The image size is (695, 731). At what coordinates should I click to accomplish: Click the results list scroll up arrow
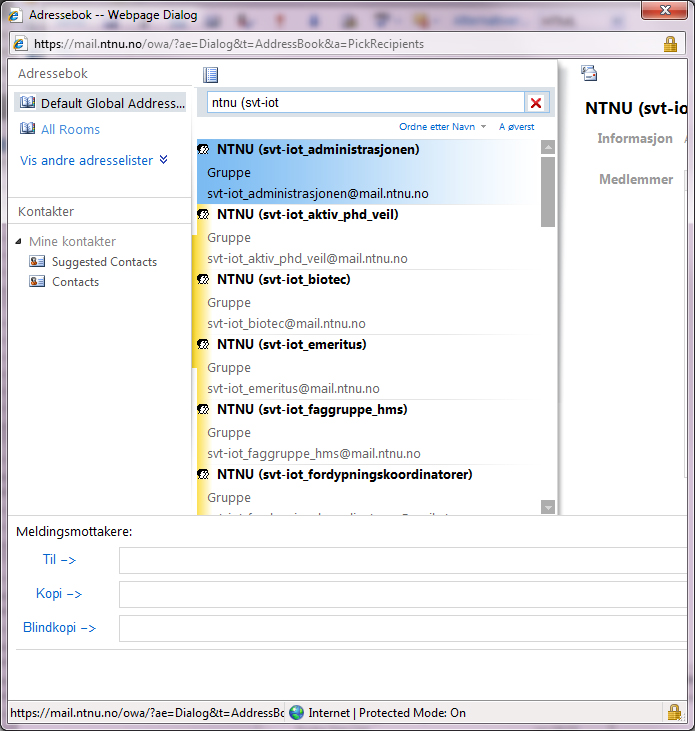click(548, 147)
